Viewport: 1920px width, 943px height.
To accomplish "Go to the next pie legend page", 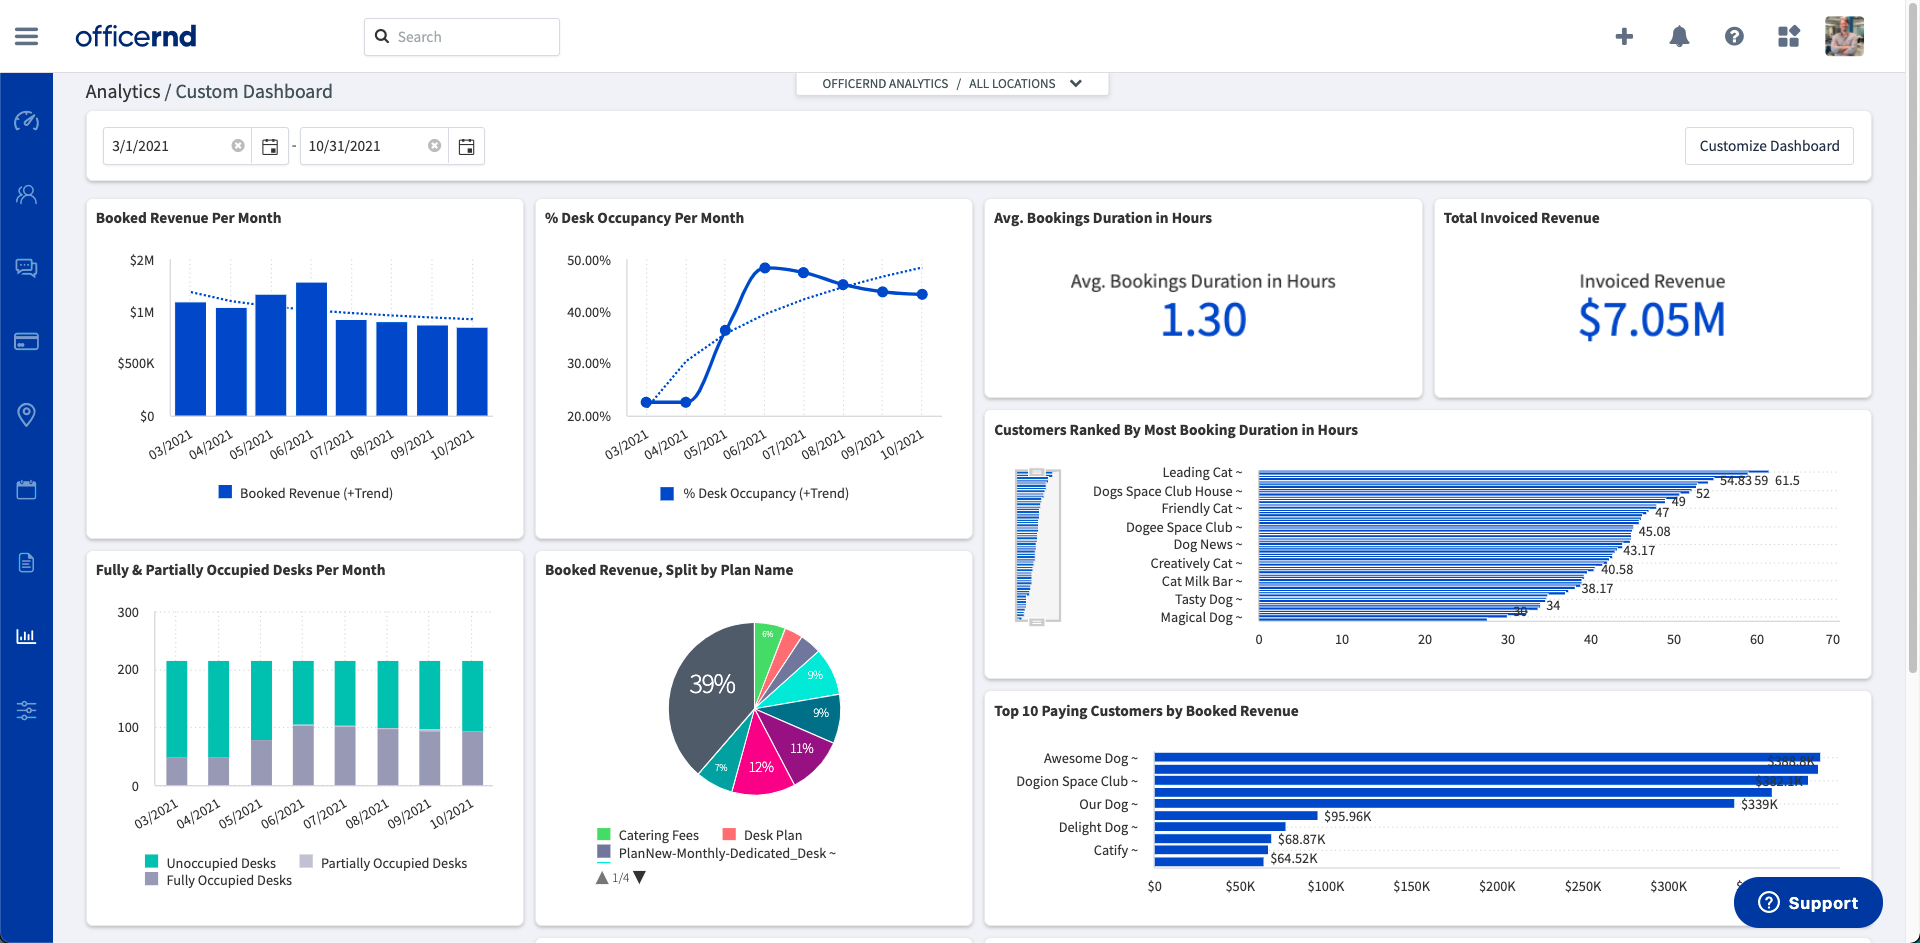I will pos(640,877).
